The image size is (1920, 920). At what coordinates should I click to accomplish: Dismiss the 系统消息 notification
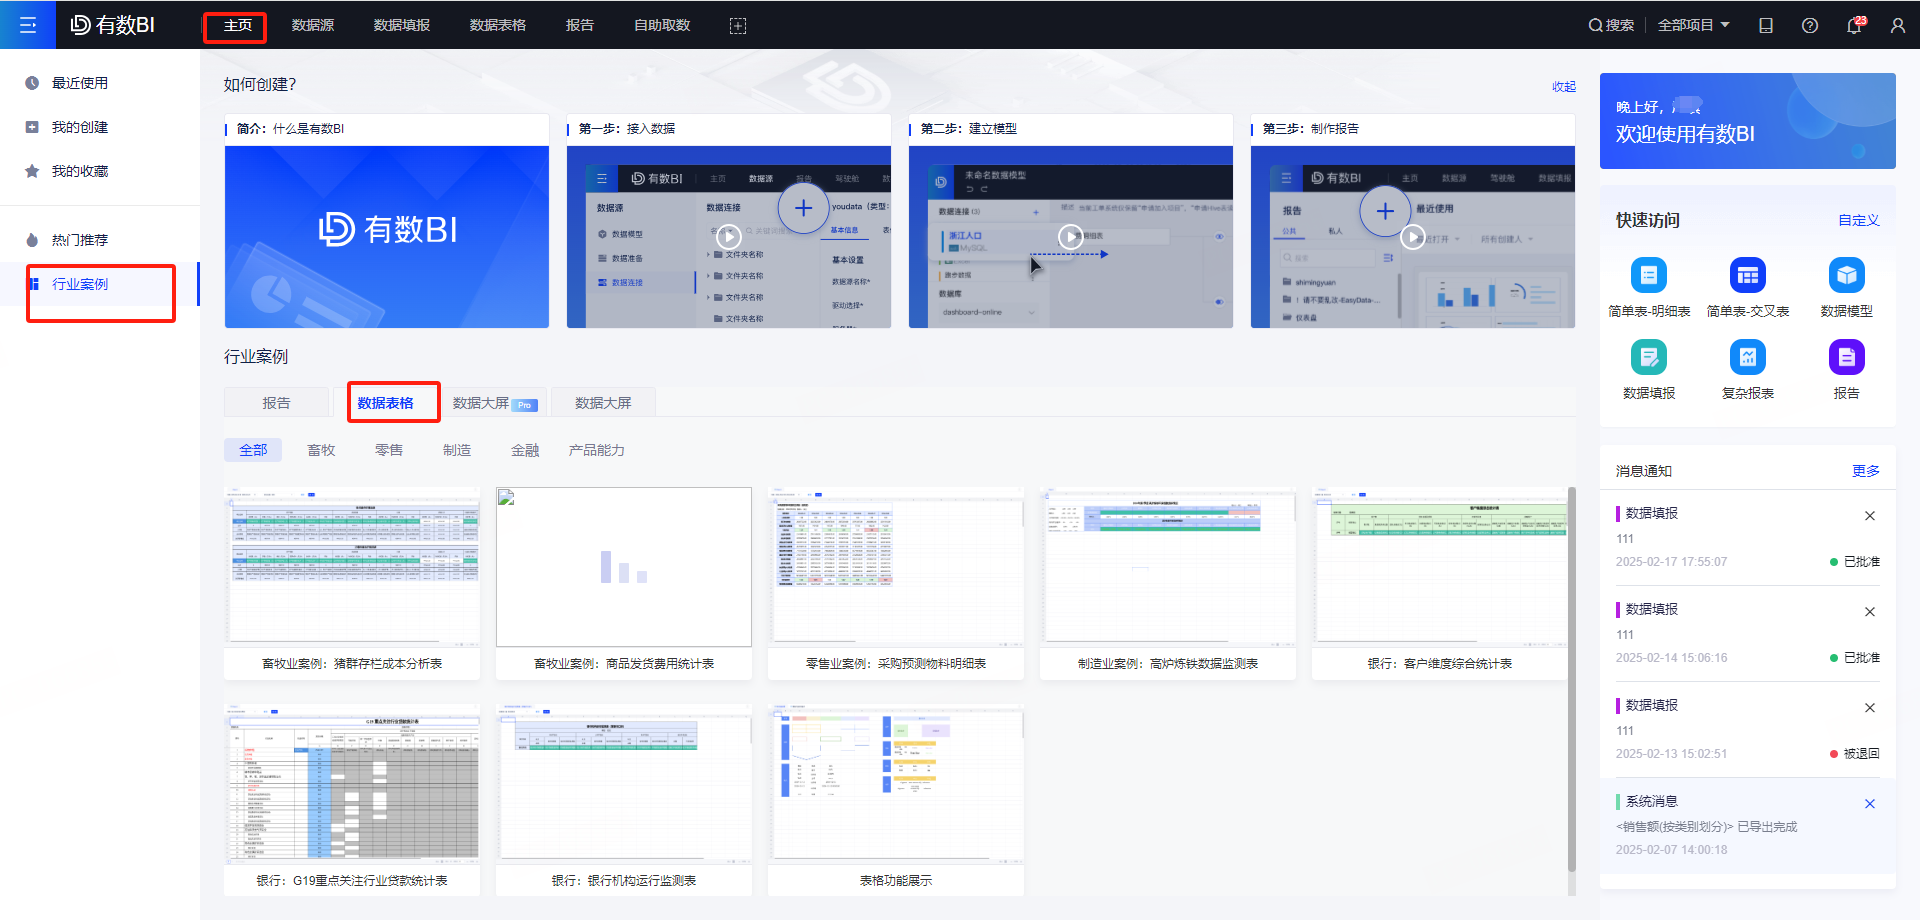(x=1869, y=804)
